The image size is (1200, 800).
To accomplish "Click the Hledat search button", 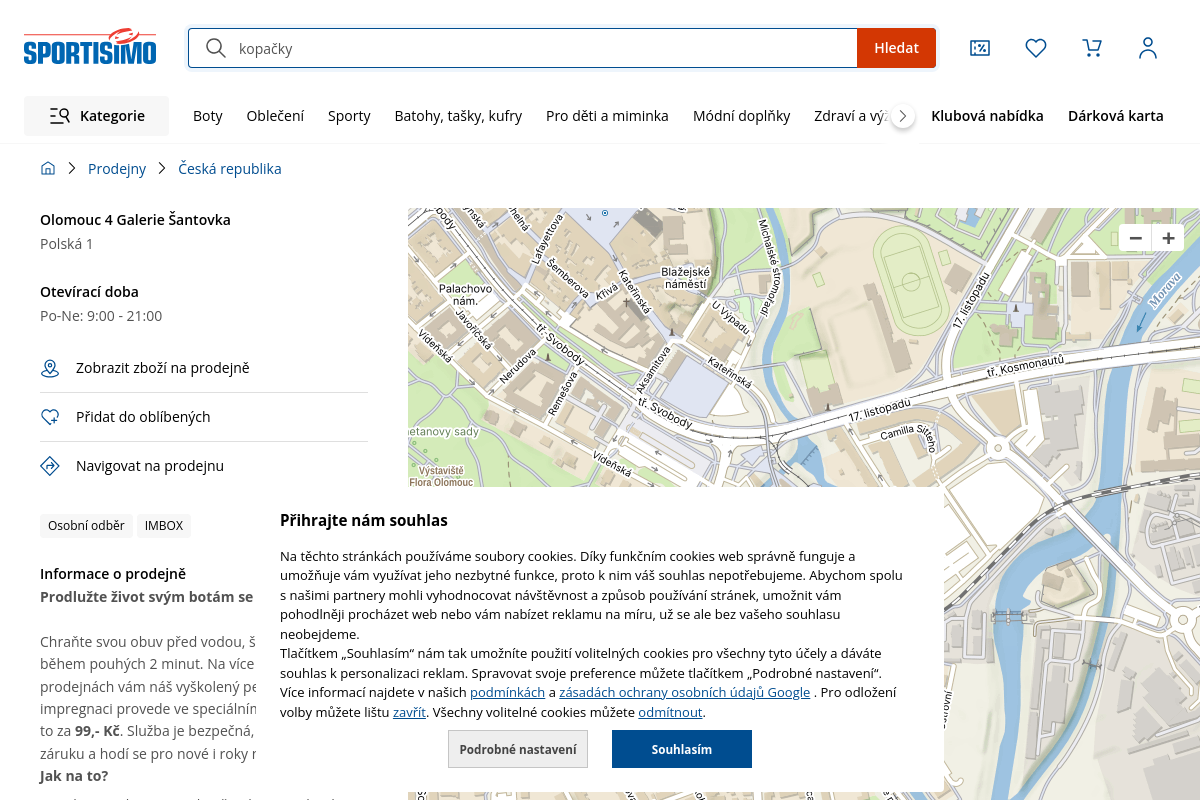I will tap(896, 48).
